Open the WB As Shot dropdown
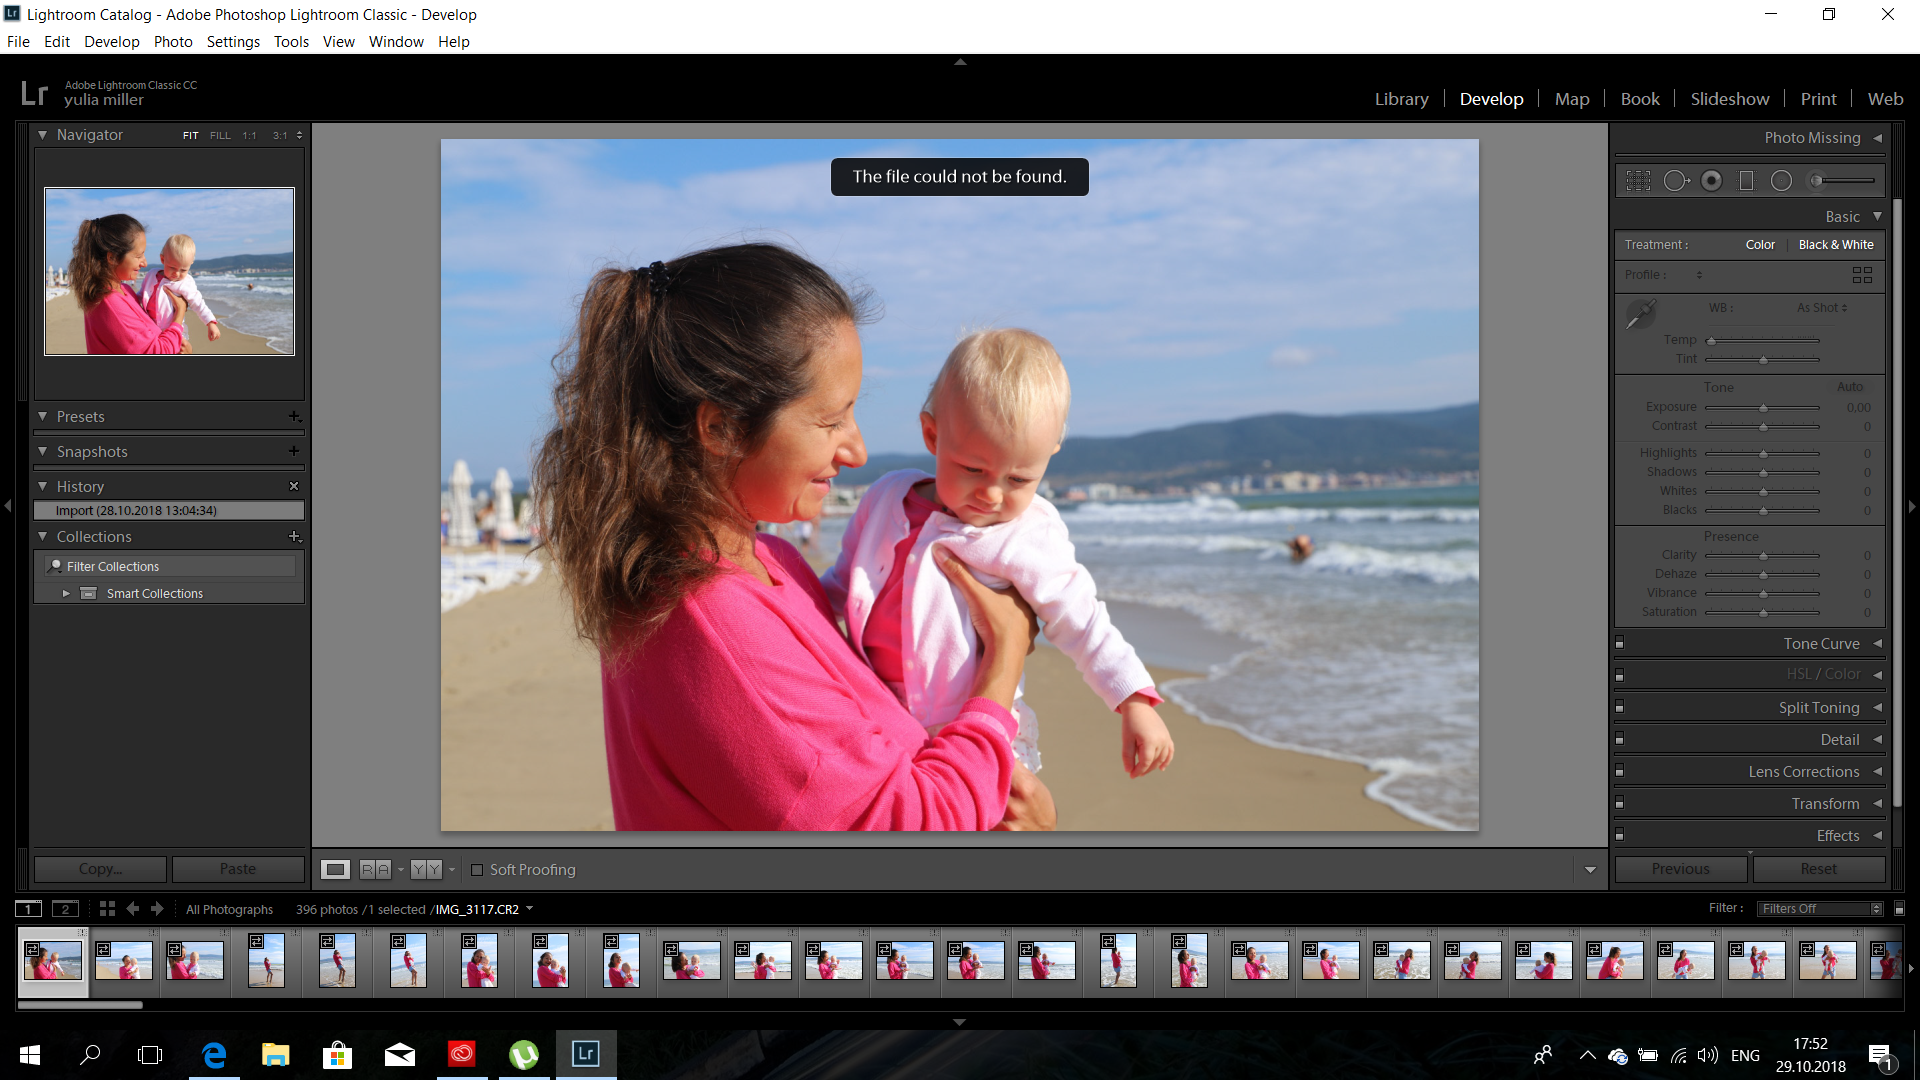The width and height of the screenshot is (1920, 1080). (x=1821, y=308)
